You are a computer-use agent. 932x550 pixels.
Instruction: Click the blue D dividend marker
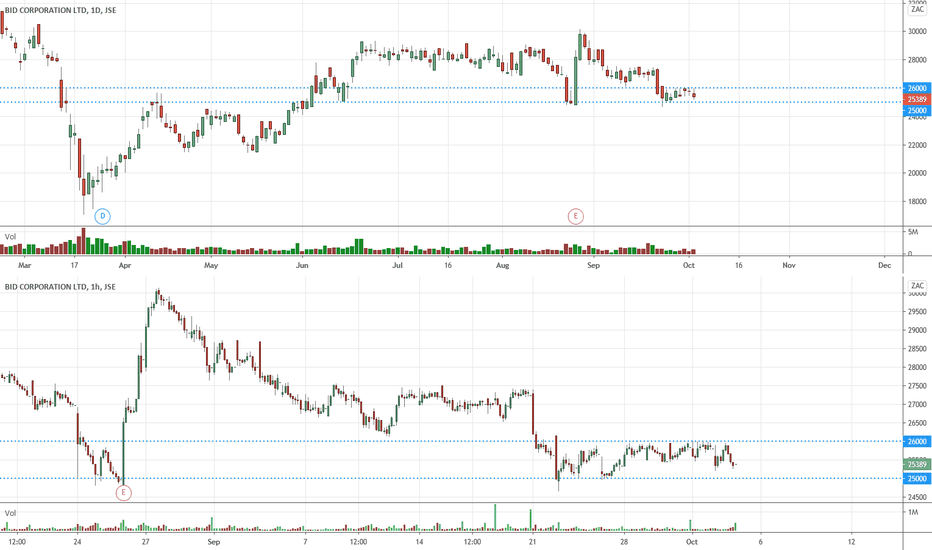click(x=102, y=216)
